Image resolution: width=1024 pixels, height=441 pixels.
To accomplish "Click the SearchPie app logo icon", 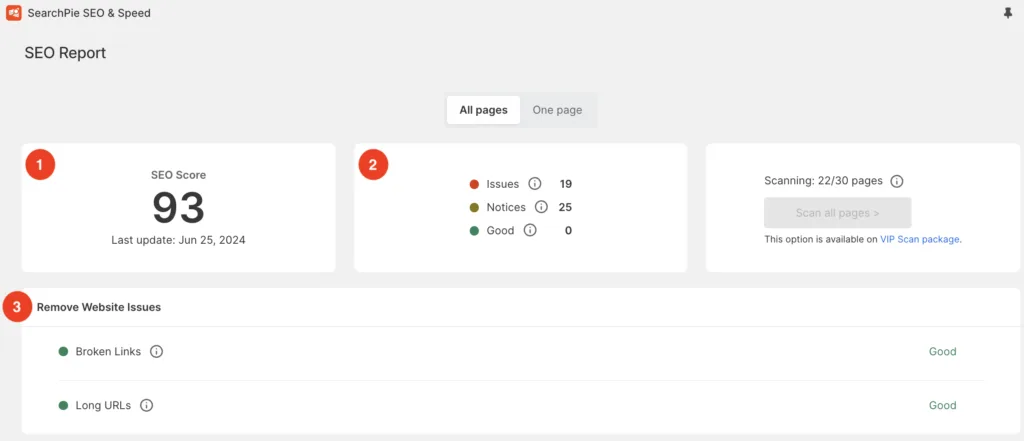I will click(14, 13).
